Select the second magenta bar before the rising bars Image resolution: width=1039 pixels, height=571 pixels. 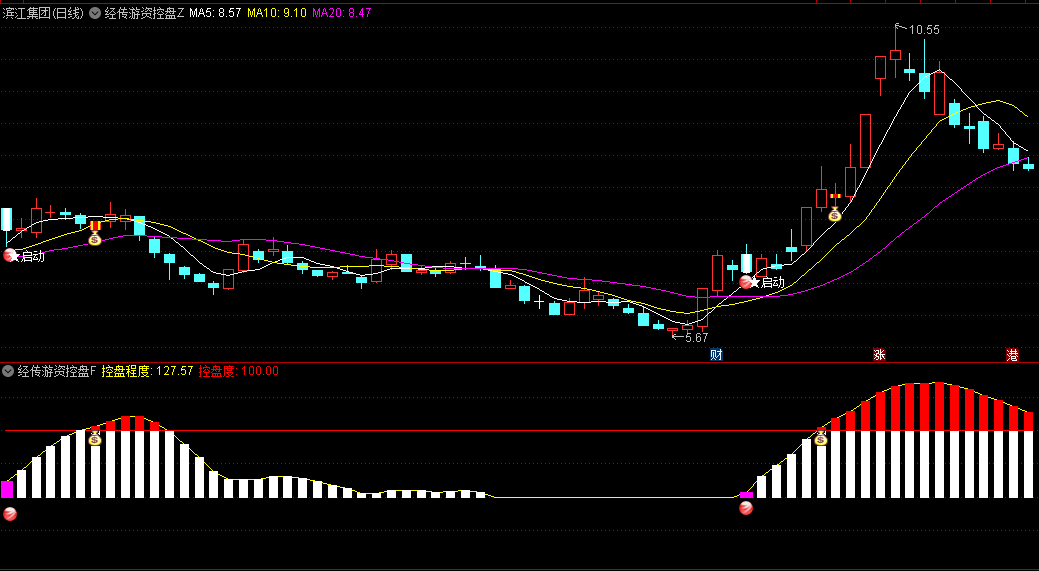click(746, 495)
